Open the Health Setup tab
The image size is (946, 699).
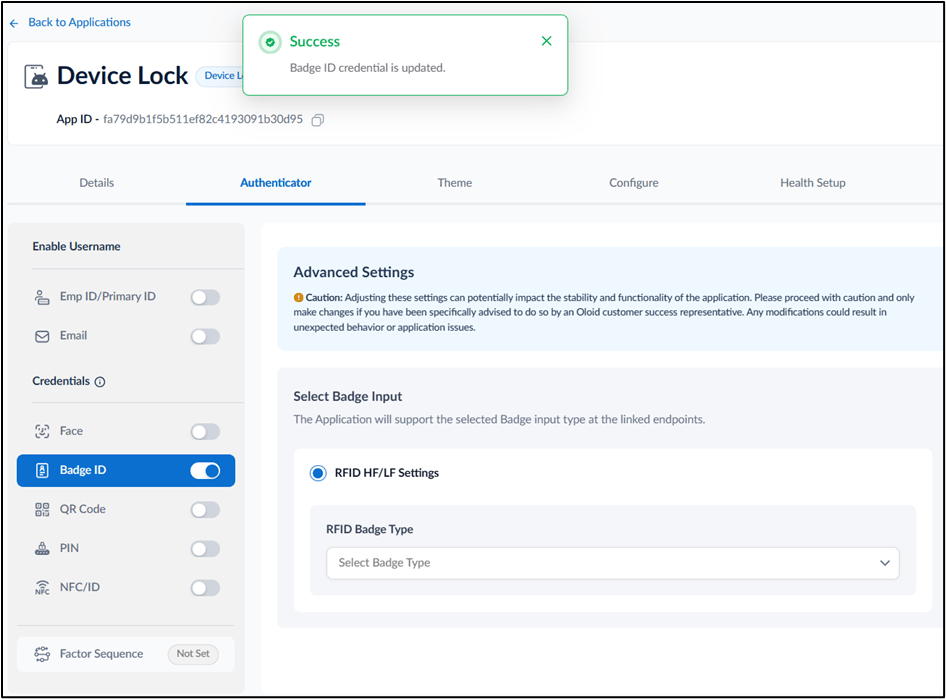pos(813,183)
